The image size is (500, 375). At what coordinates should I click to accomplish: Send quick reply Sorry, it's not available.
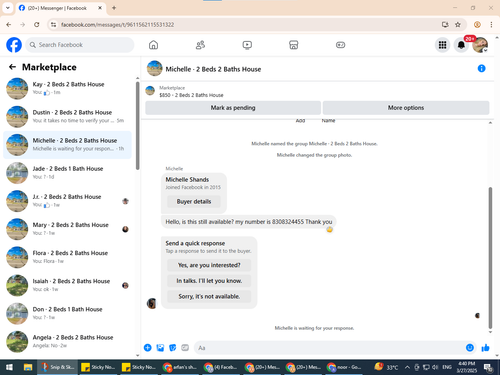click(209, 296)
